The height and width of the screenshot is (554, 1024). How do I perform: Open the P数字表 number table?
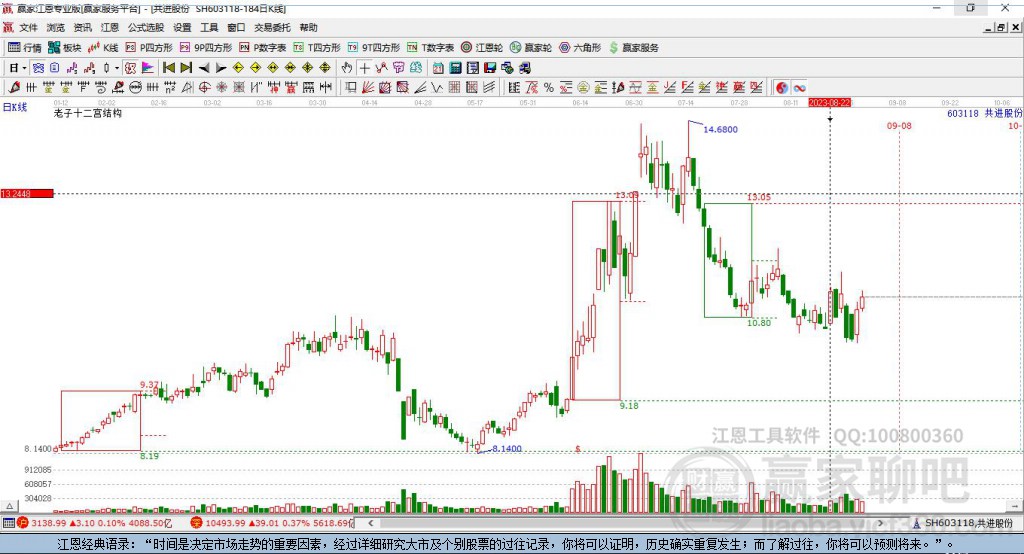click(x=263, y=48)
